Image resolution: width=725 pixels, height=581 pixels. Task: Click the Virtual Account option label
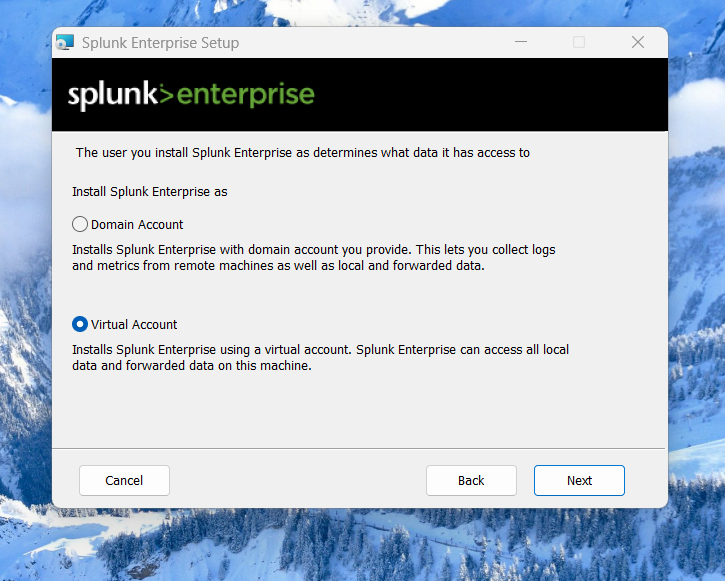[x=134, y=324]
